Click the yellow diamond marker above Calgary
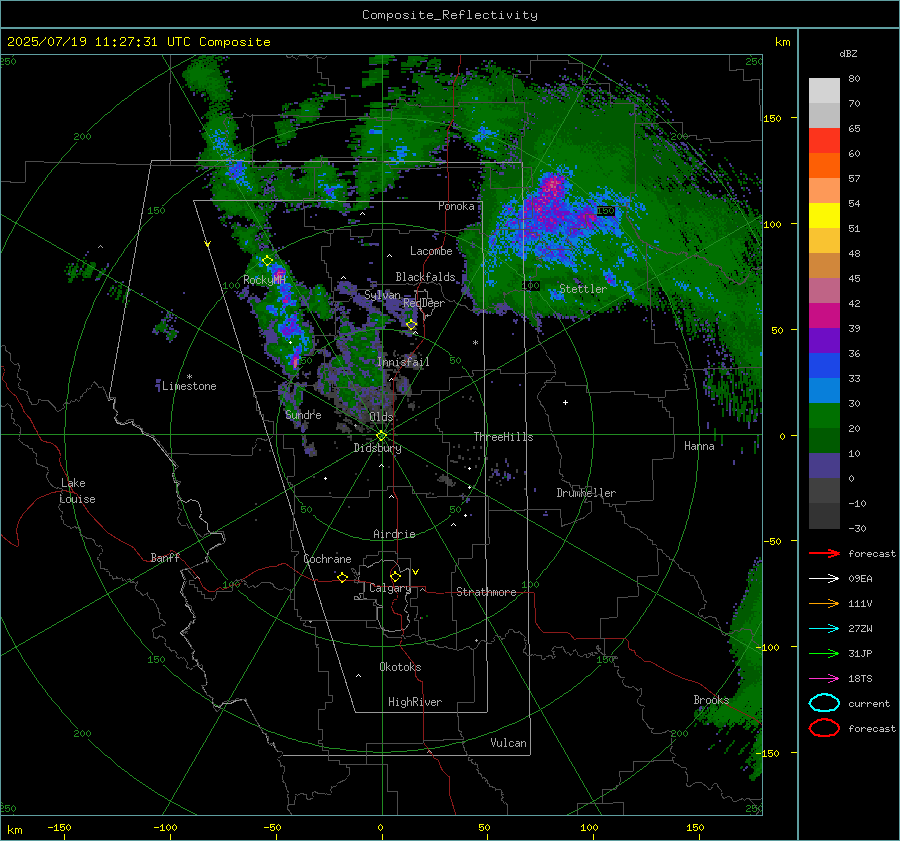The height and width of the screenshot is (841, 900). (x=395, y=576)
